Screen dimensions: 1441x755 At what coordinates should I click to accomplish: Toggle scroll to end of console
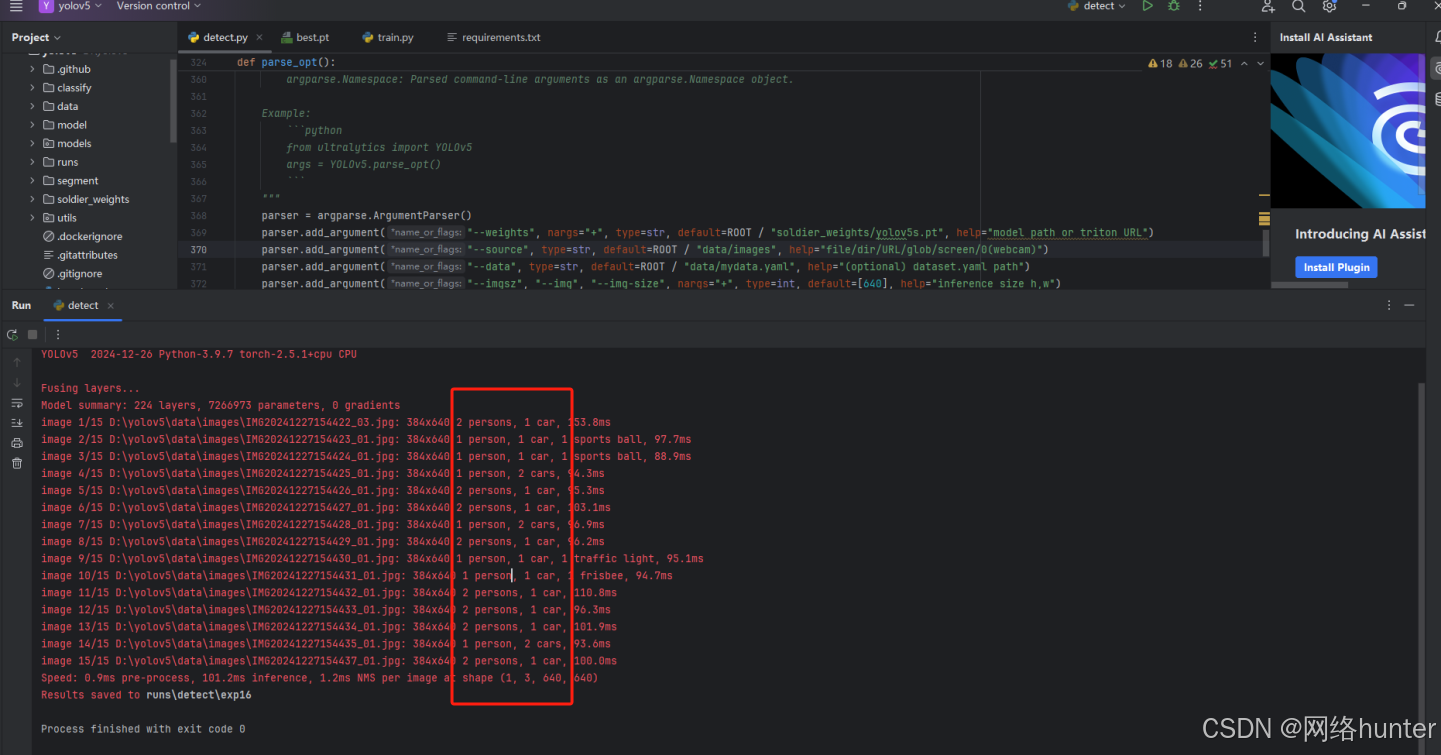pos(17,423)
